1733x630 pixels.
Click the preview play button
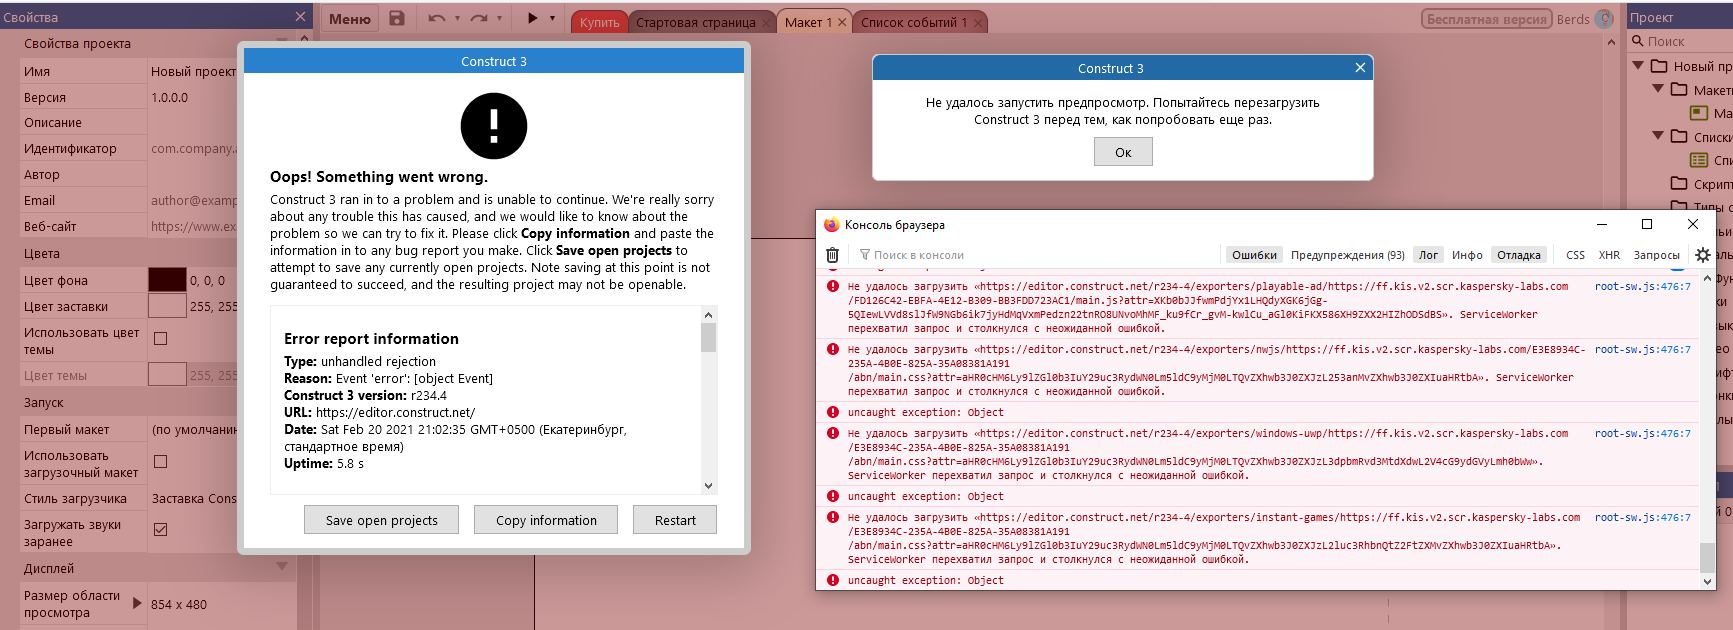point(532,18)
